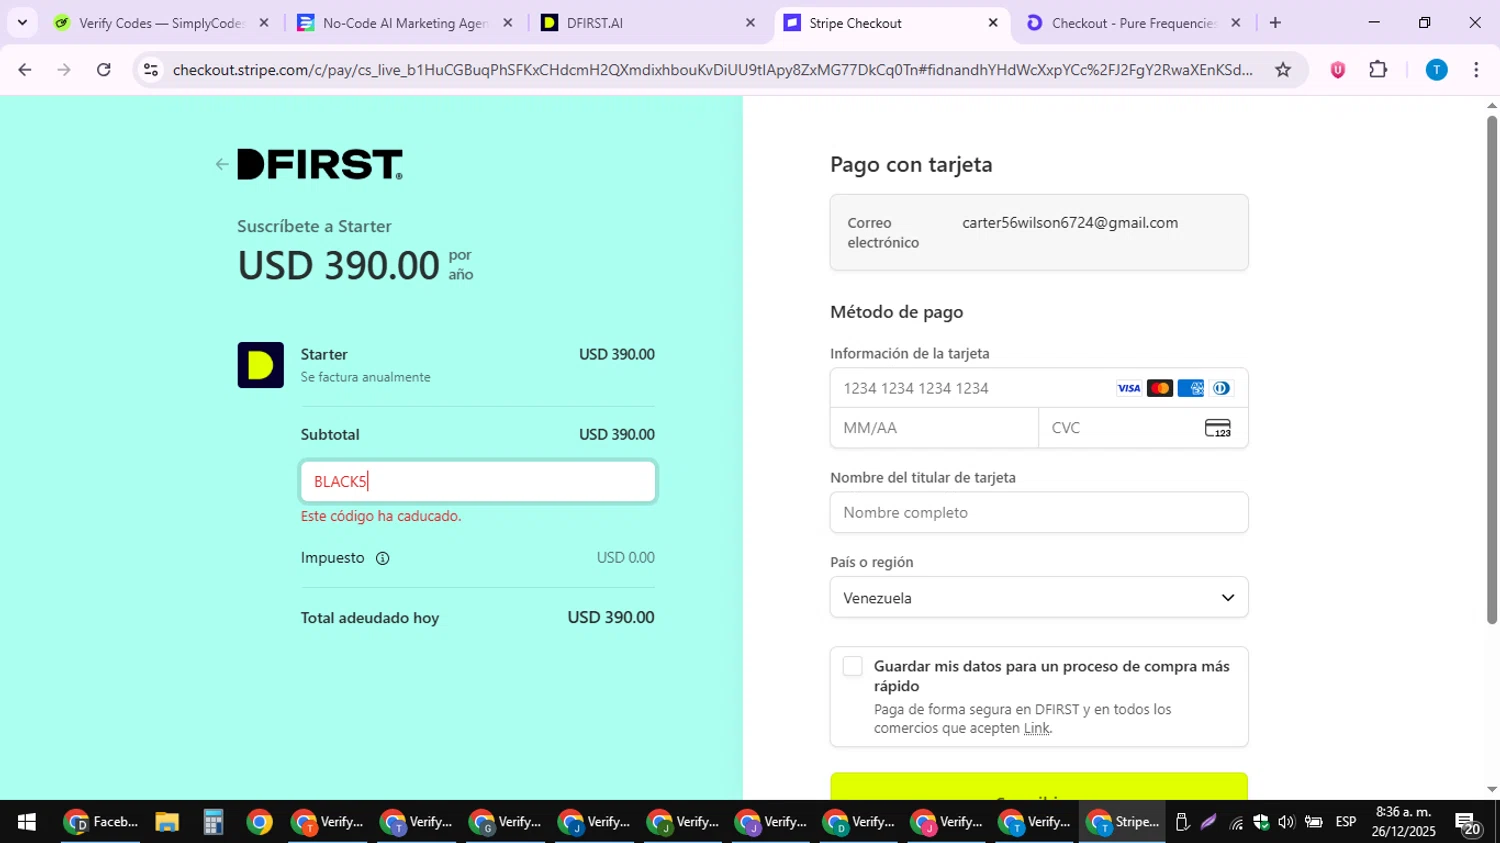1500x843 pixels.
Task: Reload the Stripe Checkout page
Action: (104, 69)
